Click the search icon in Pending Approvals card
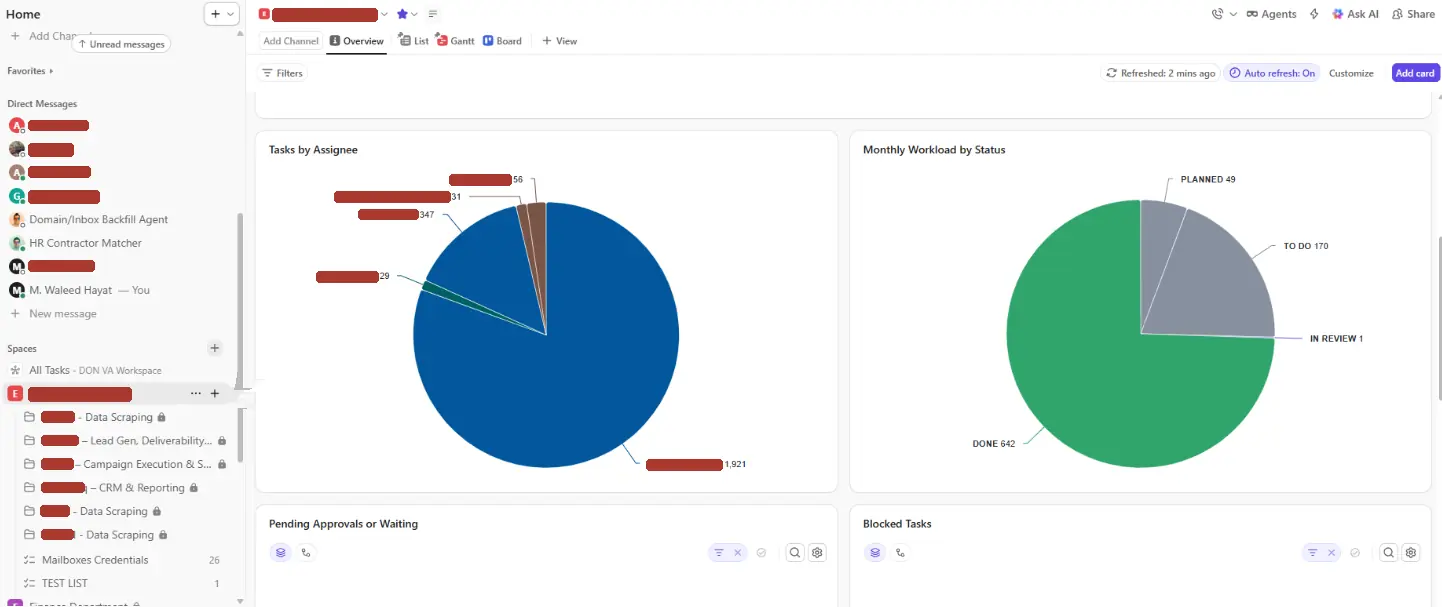 795,552
